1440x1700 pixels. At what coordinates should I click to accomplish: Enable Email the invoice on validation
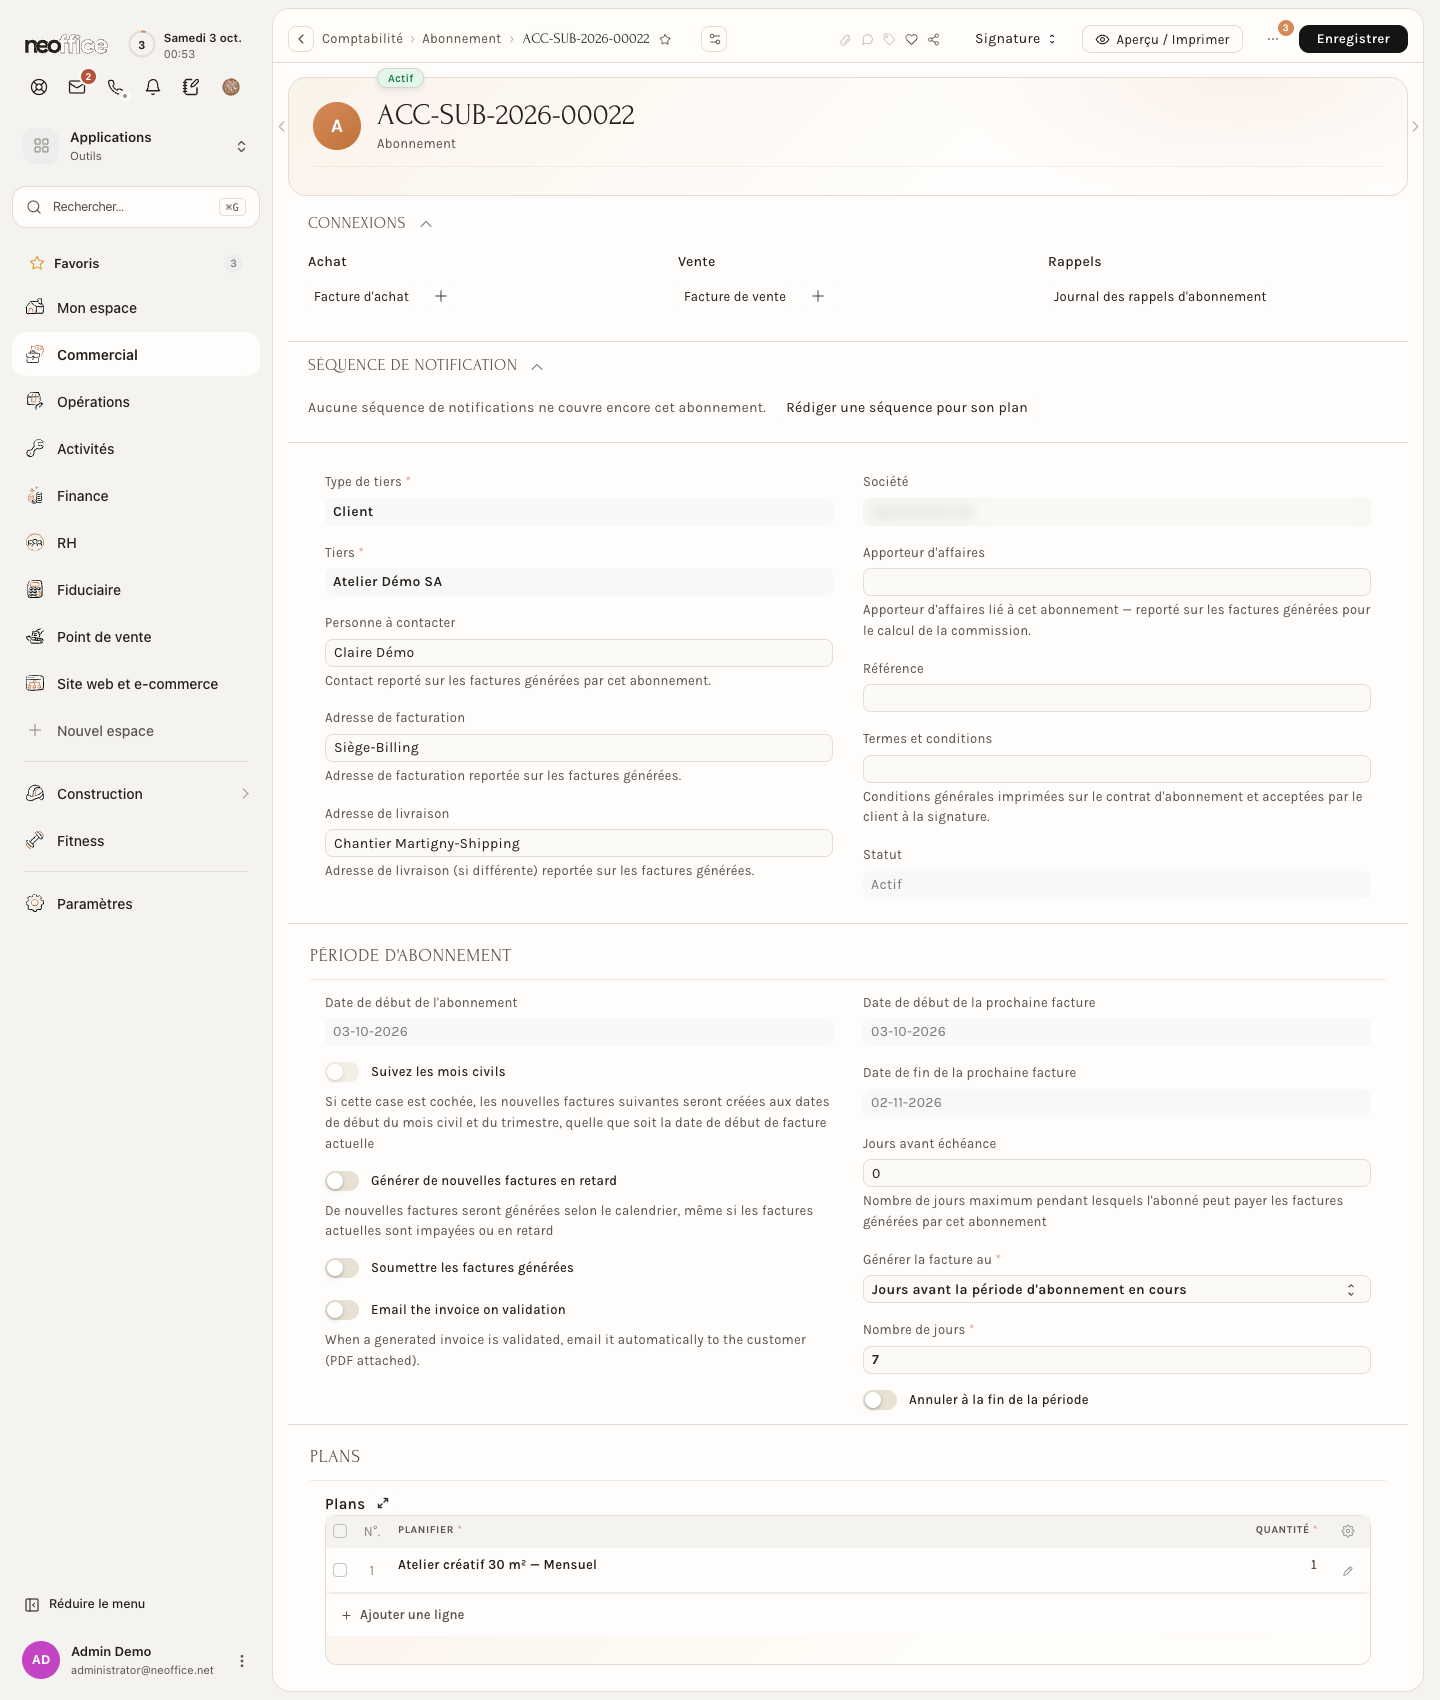(342, 1310)
